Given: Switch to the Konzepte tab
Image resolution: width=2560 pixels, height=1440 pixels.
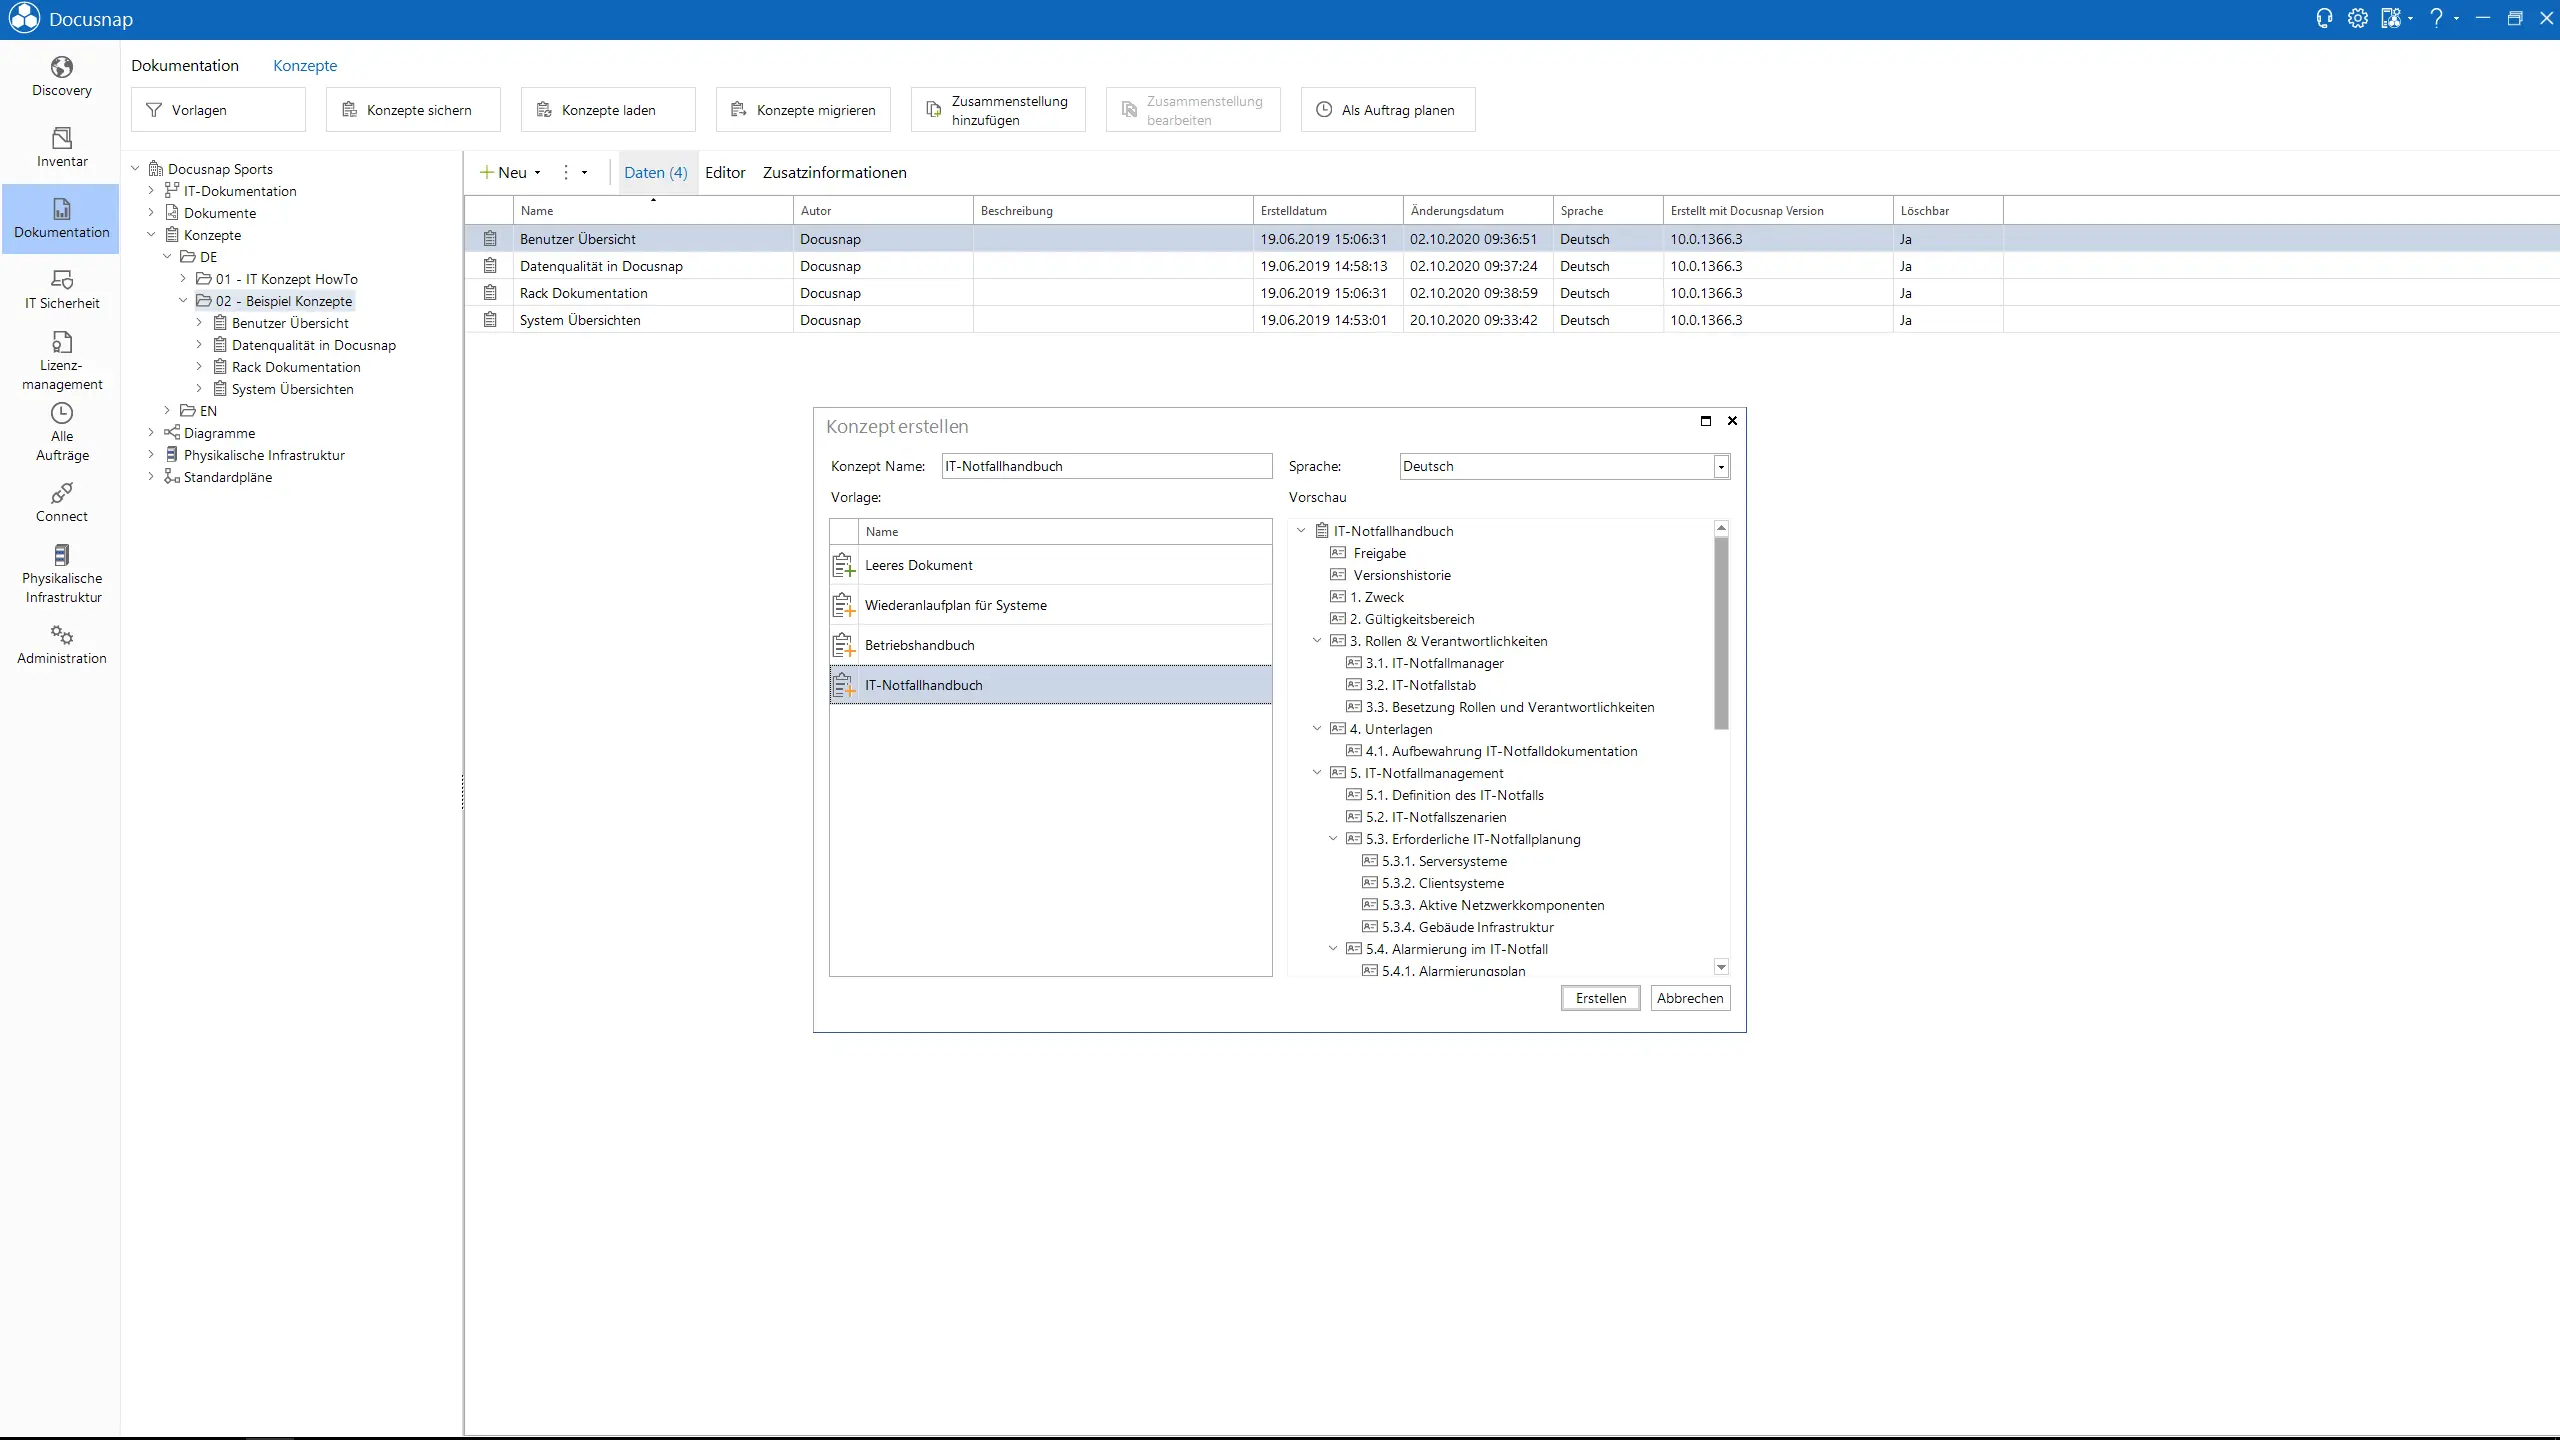Looking at the screenshot, I should coord(305,66).
